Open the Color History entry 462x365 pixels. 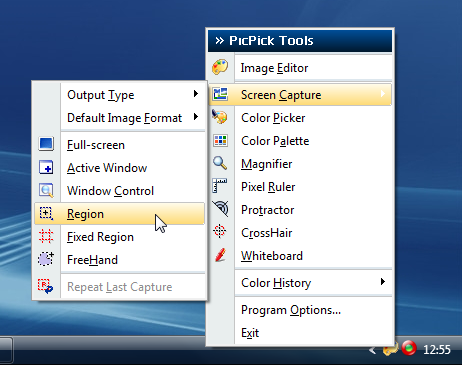(300, 283)
